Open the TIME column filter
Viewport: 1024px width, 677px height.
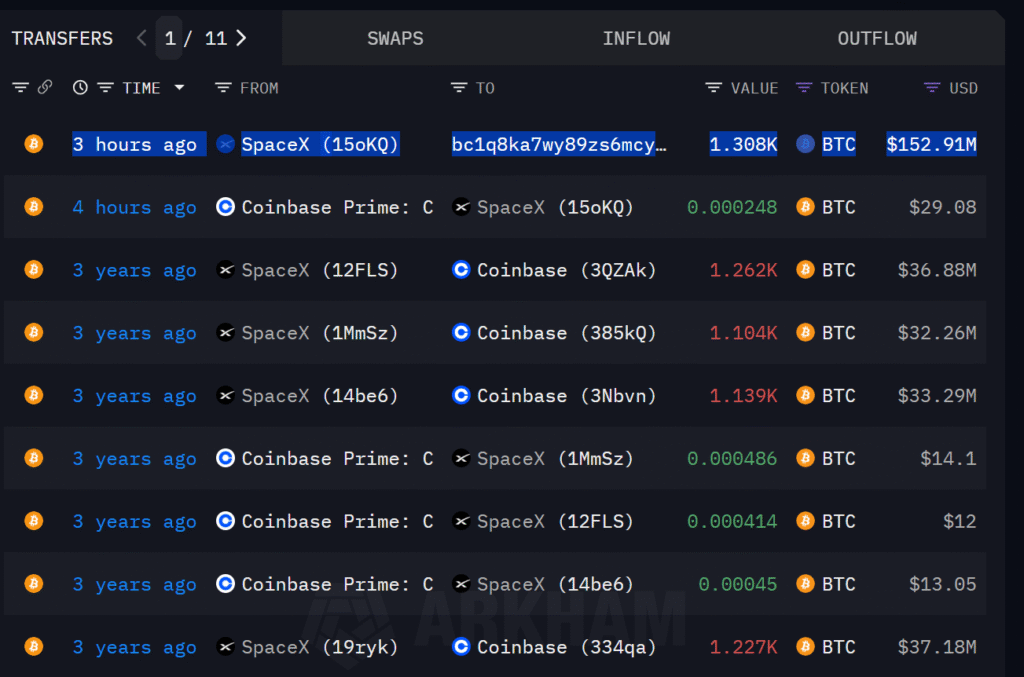pos(106,87)
